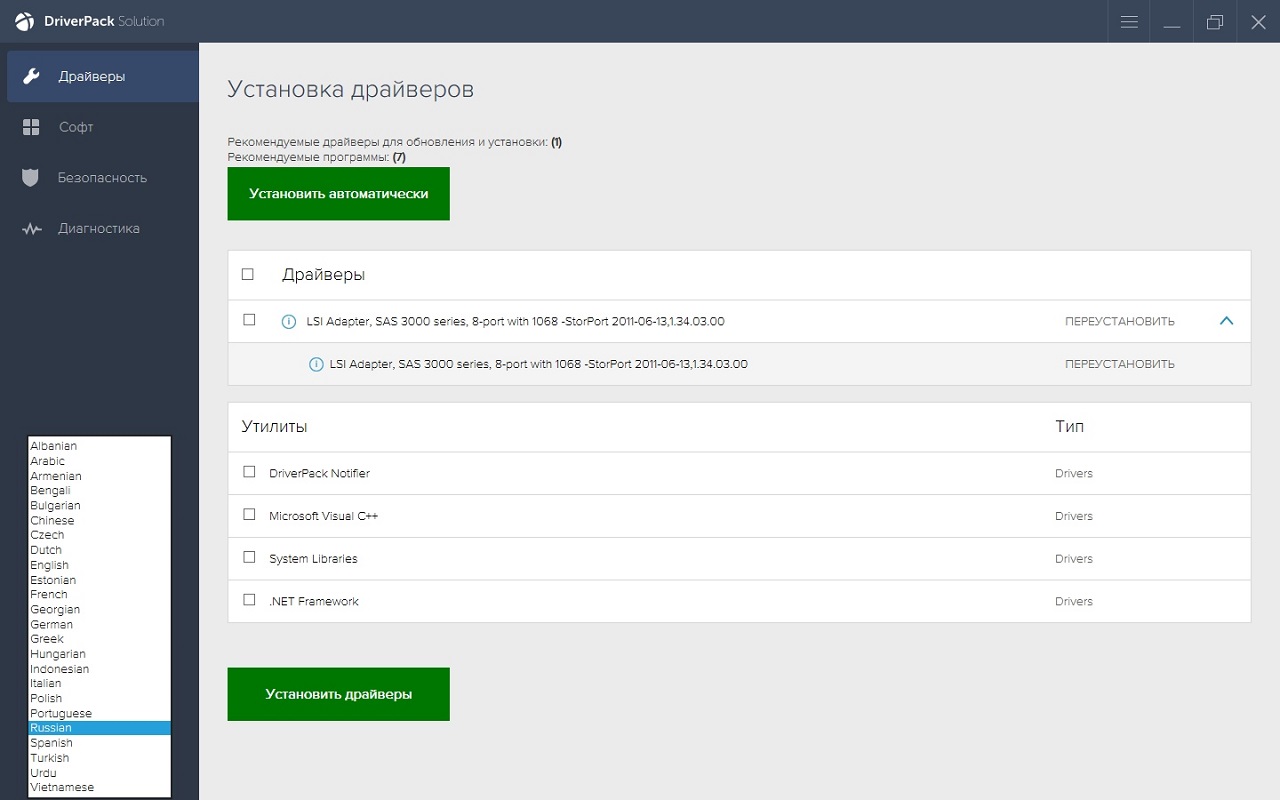Viewport: 1280px width, 800px height.
Task: Pick Spanish in the language list
Action: point(52,743)
